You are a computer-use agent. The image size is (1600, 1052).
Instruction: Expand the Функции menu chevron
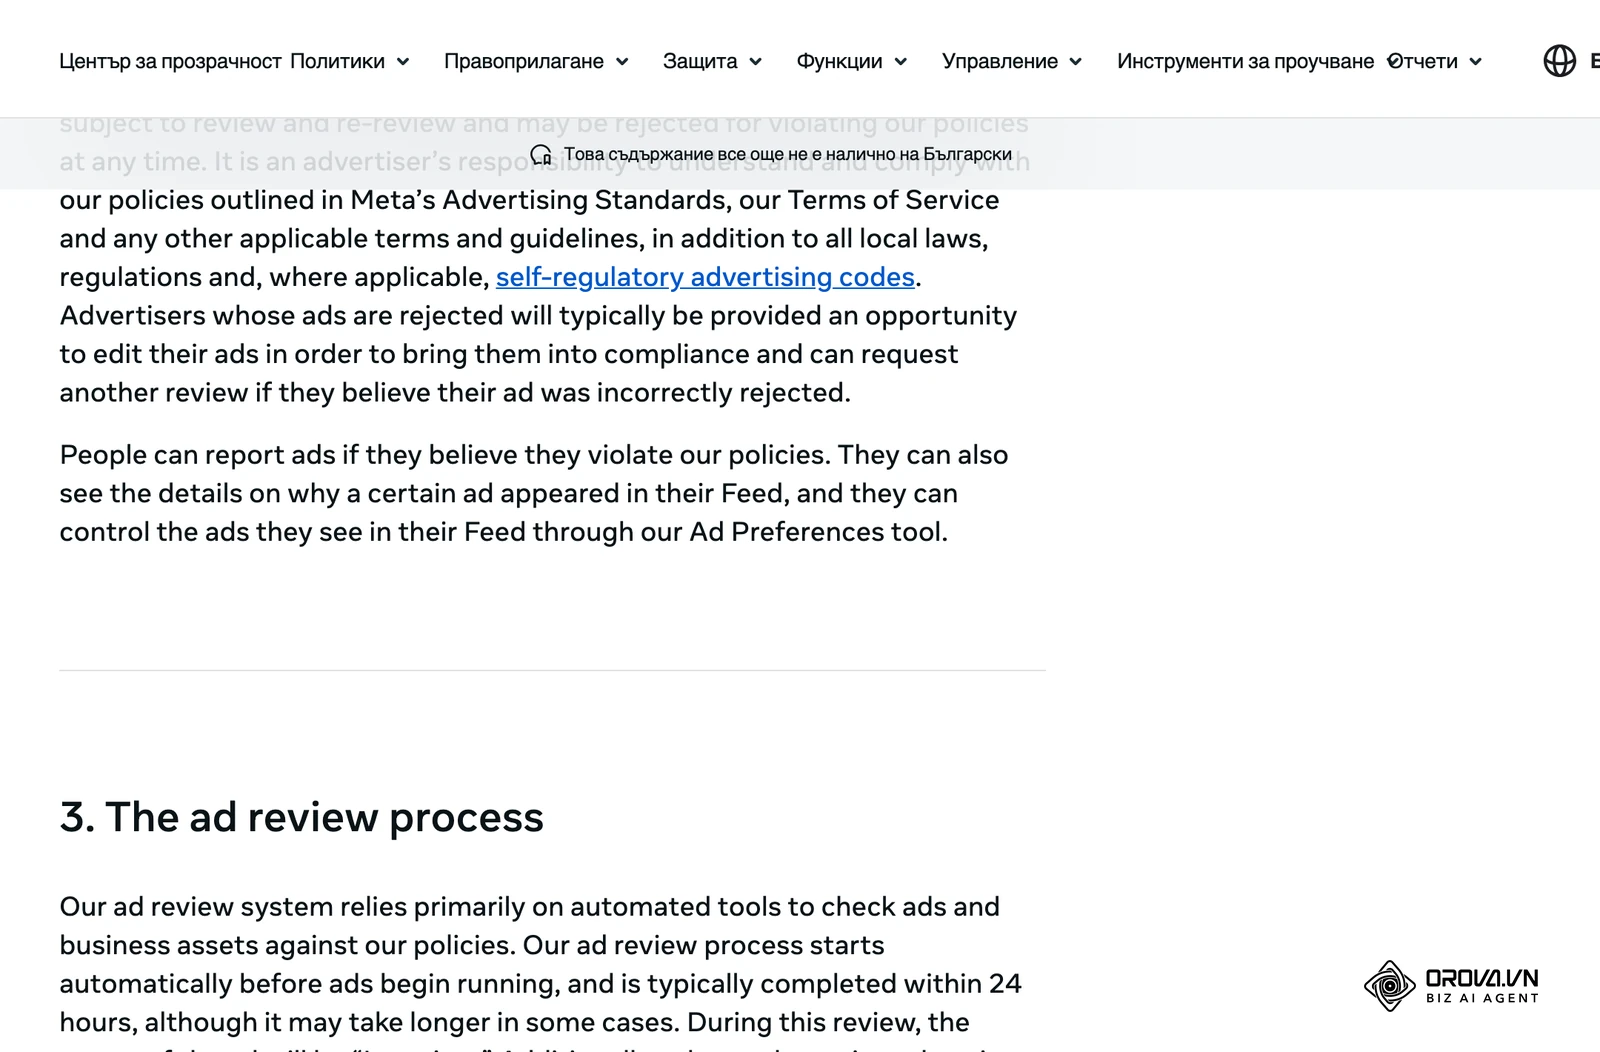[x=900, y=62]
